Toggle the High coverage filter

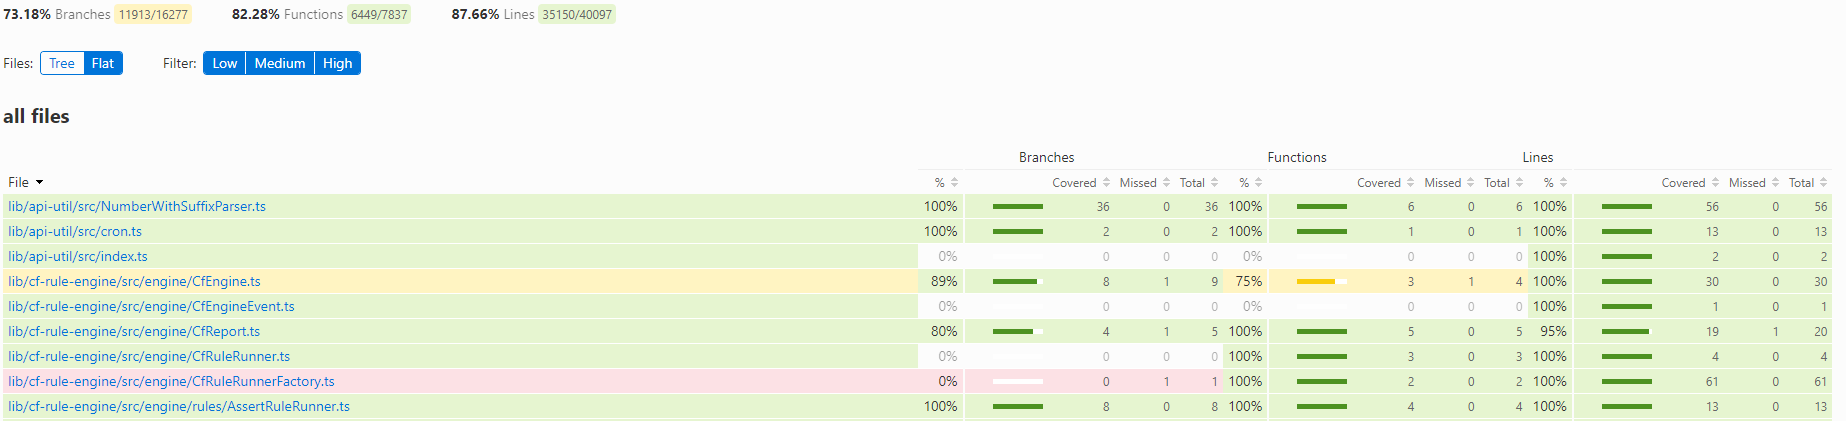(337, 63)
